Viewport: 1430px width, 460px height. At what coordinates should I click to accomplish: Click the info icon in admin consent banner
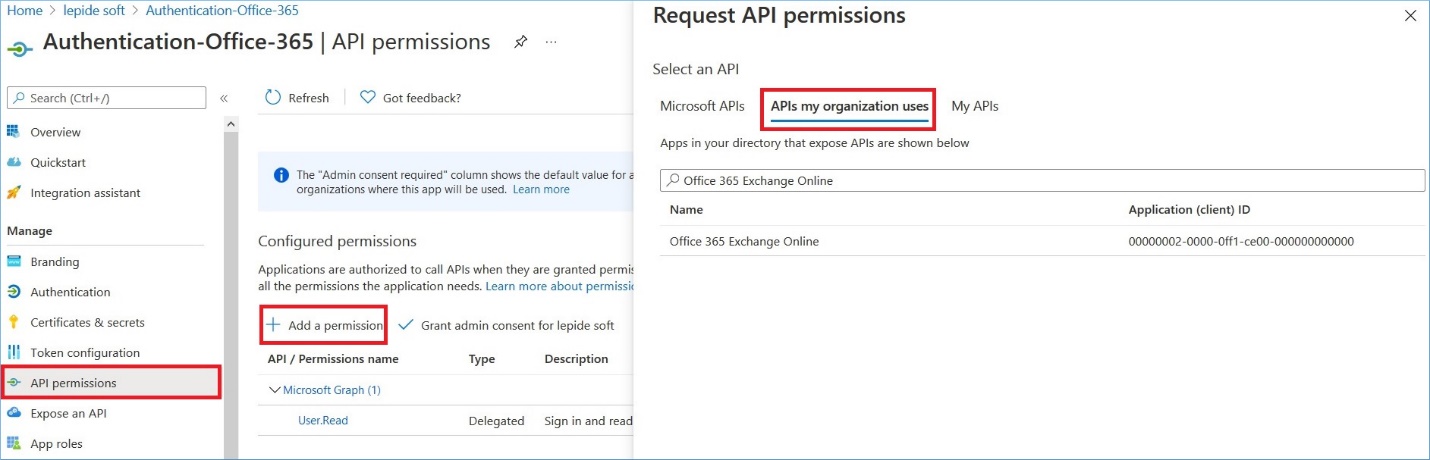(282, 175)
